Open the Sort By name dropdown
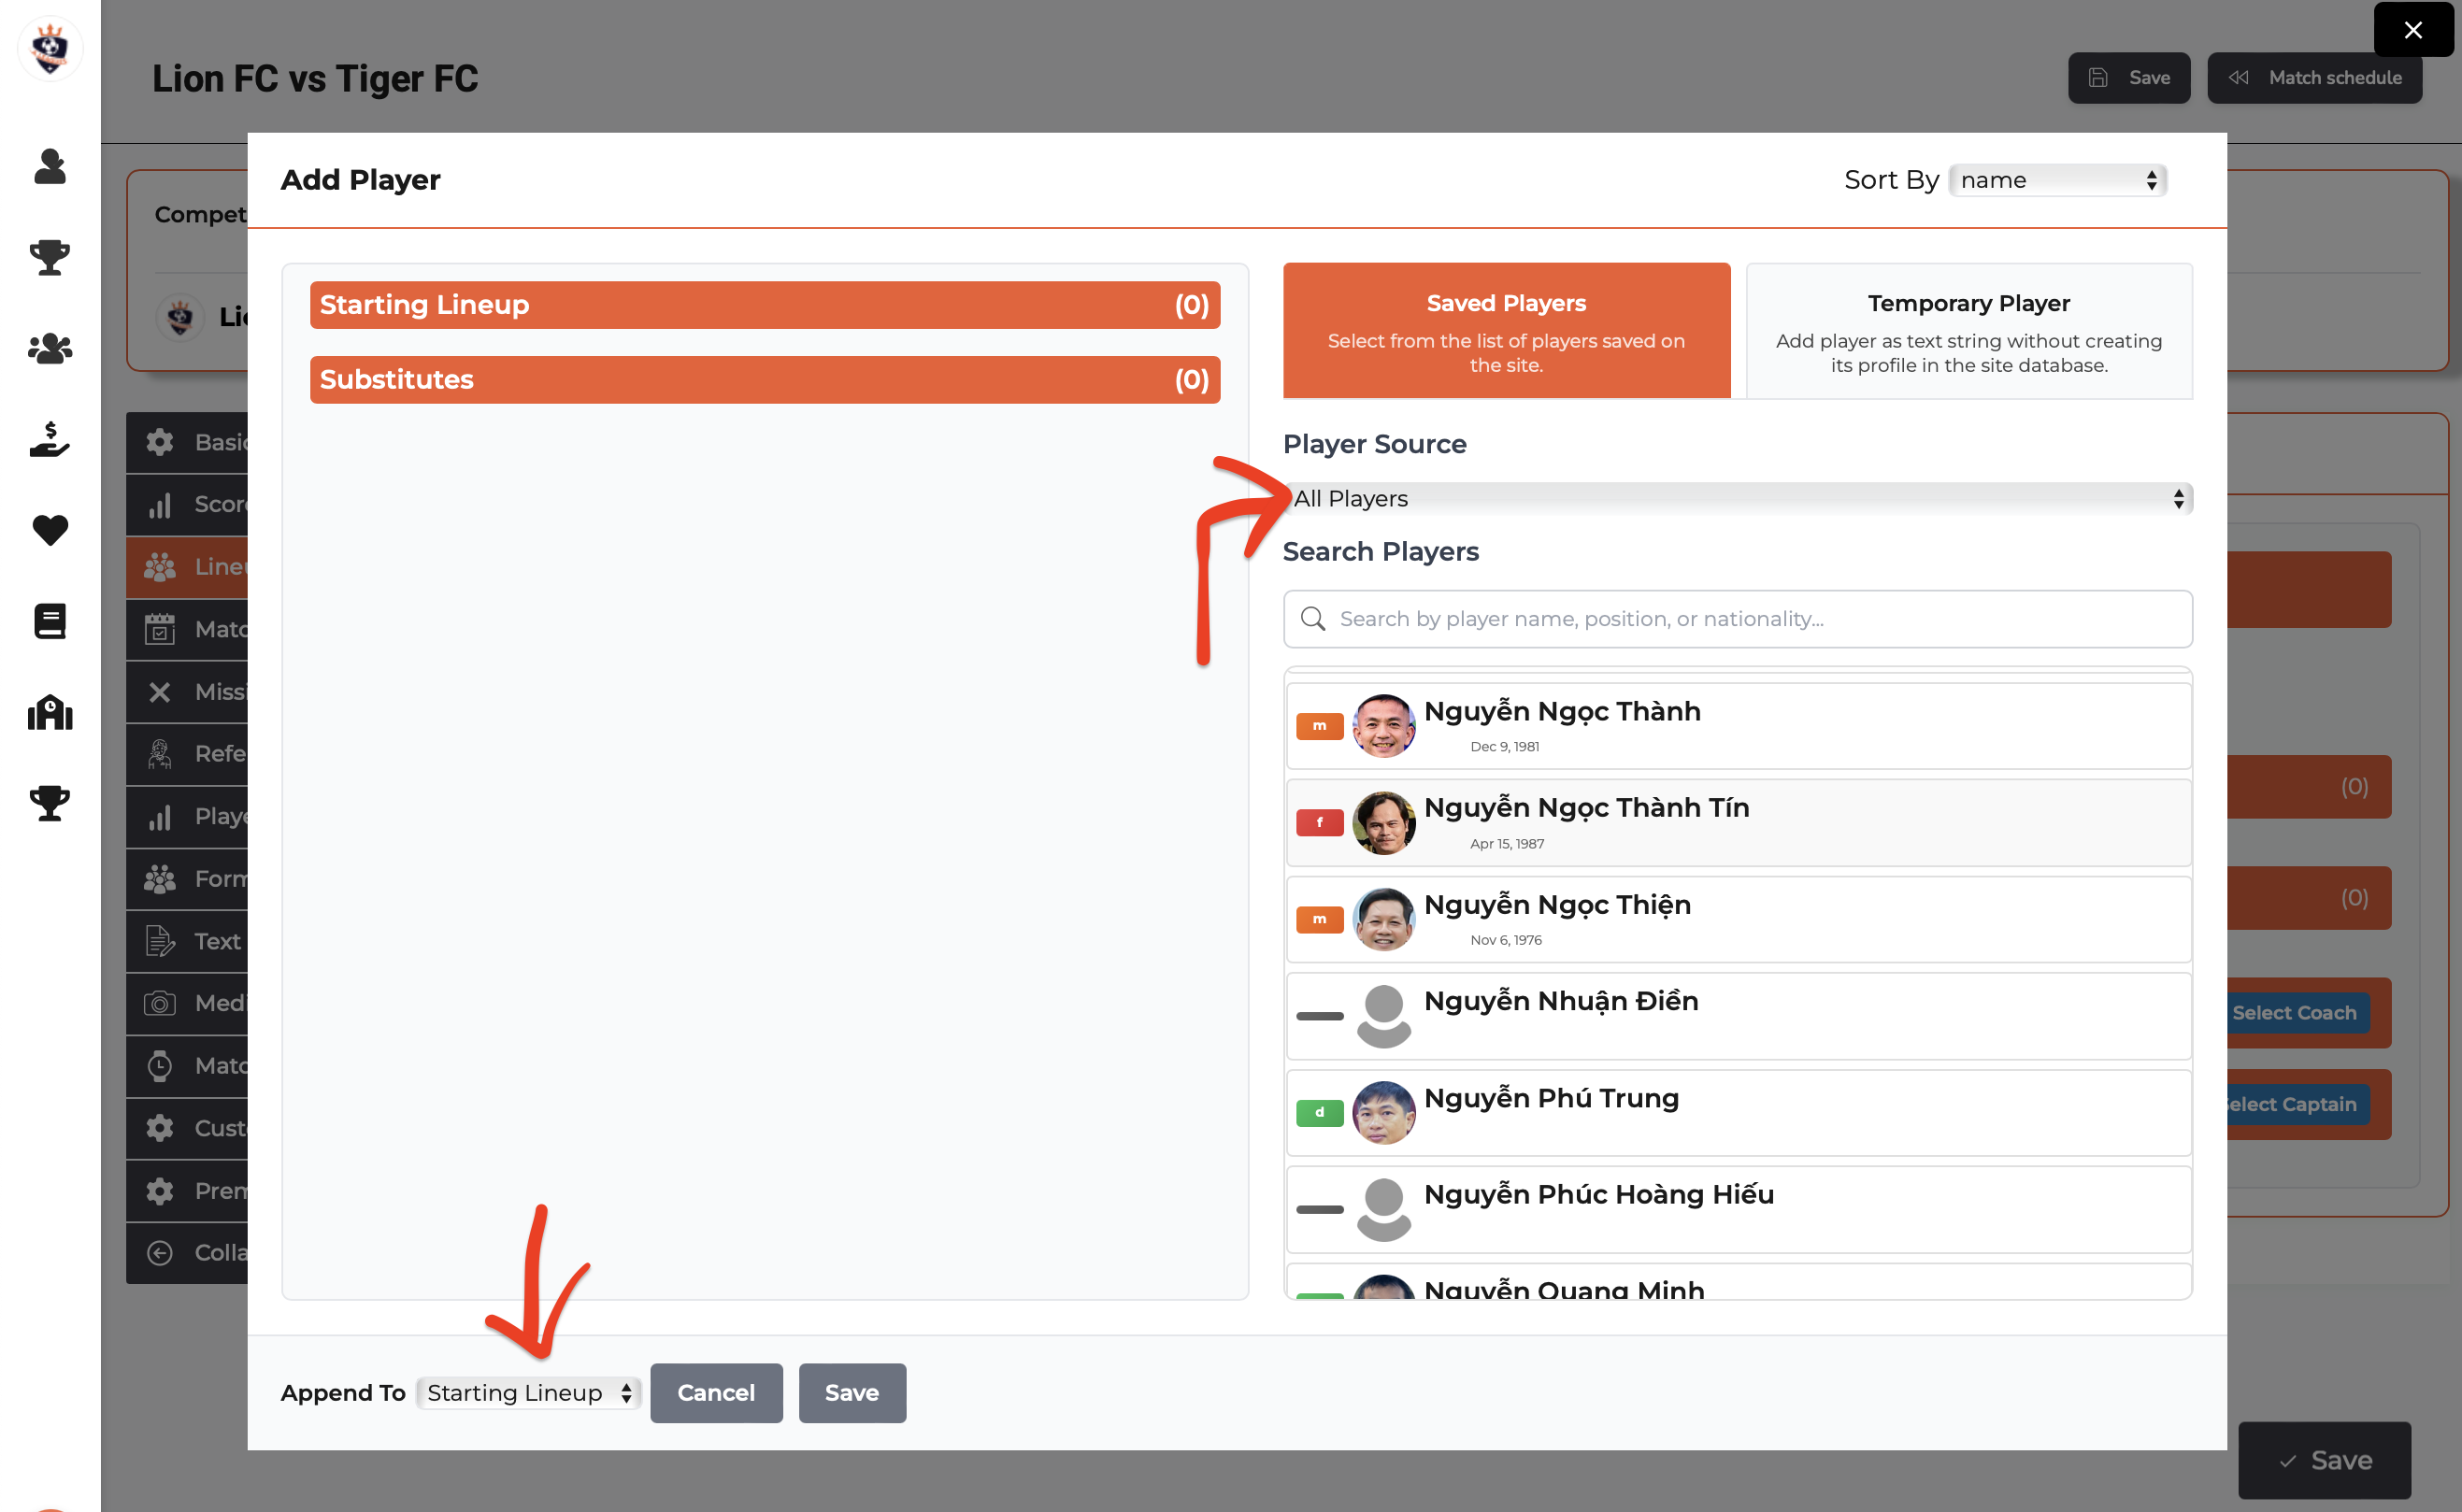Viewport: 2462px width, 1512px height. point(2057,180)
